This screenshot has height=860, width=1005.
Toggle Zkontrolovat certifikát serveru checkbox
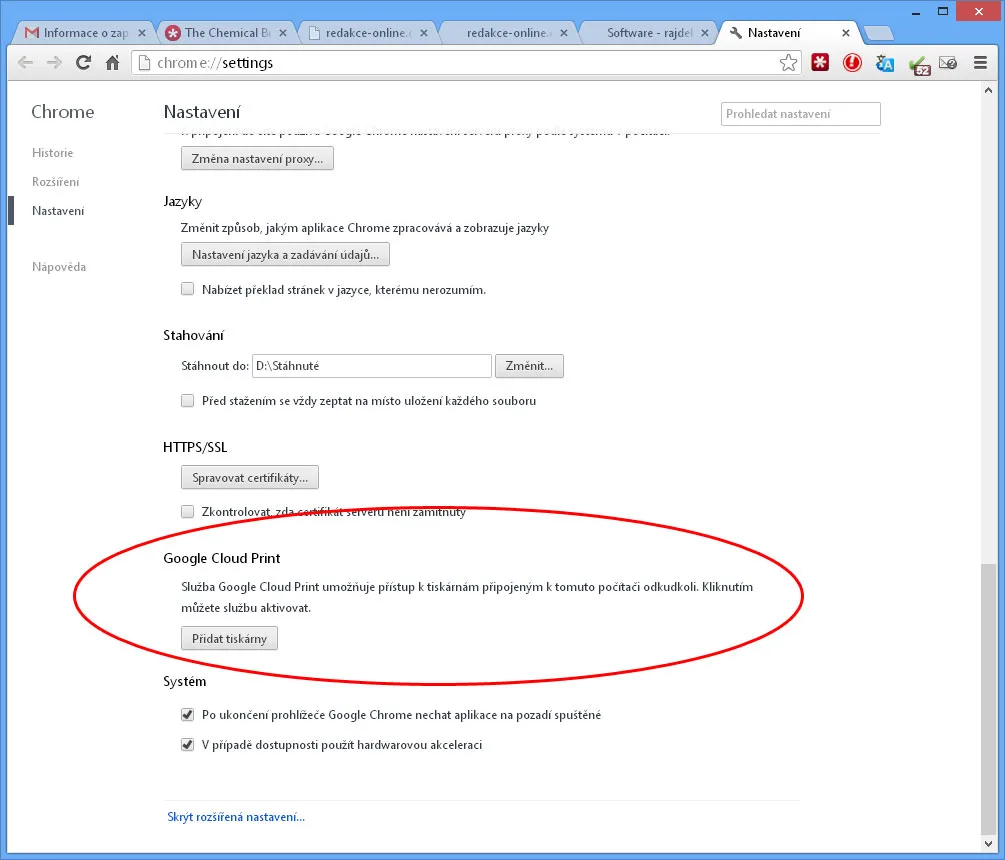click(x=187, y=511)
